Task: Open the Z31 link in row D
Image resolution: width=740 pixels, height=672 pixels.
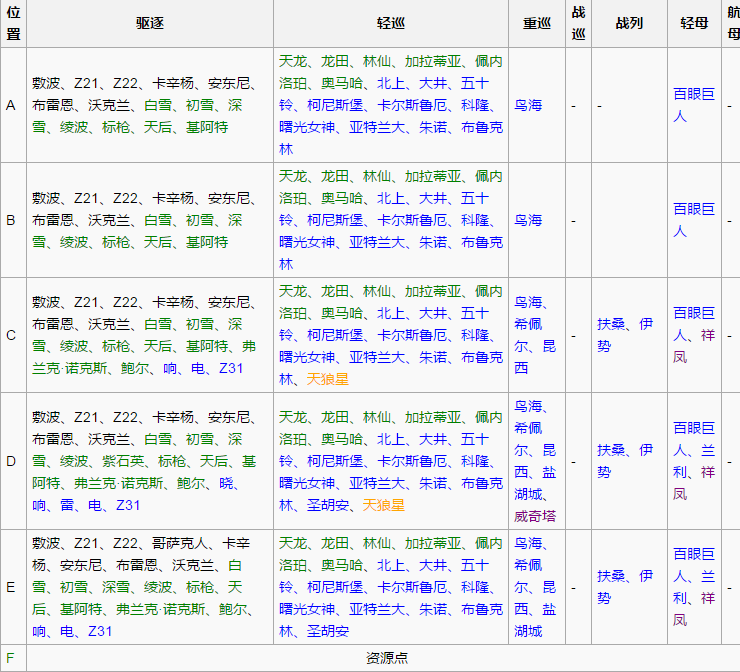Action: pyautogui.click(x=128, y=505)
